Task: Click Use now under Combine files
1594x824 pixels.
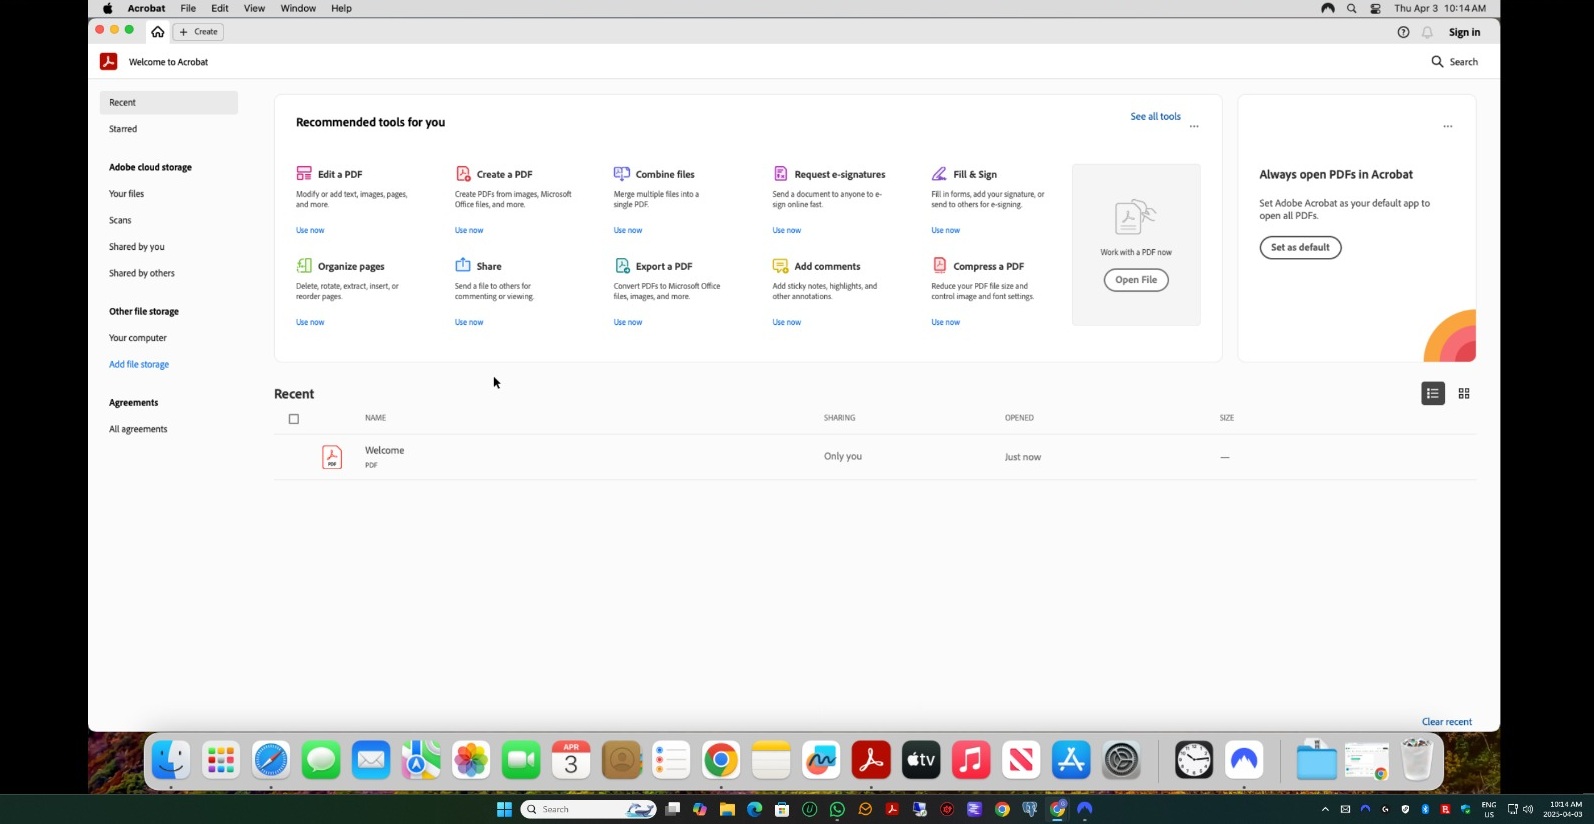Action: click(628, 230)
